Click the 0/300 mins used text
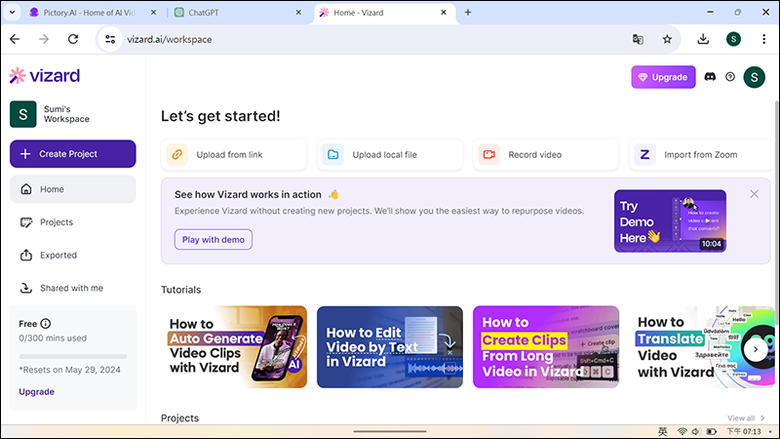 point(53,338)
